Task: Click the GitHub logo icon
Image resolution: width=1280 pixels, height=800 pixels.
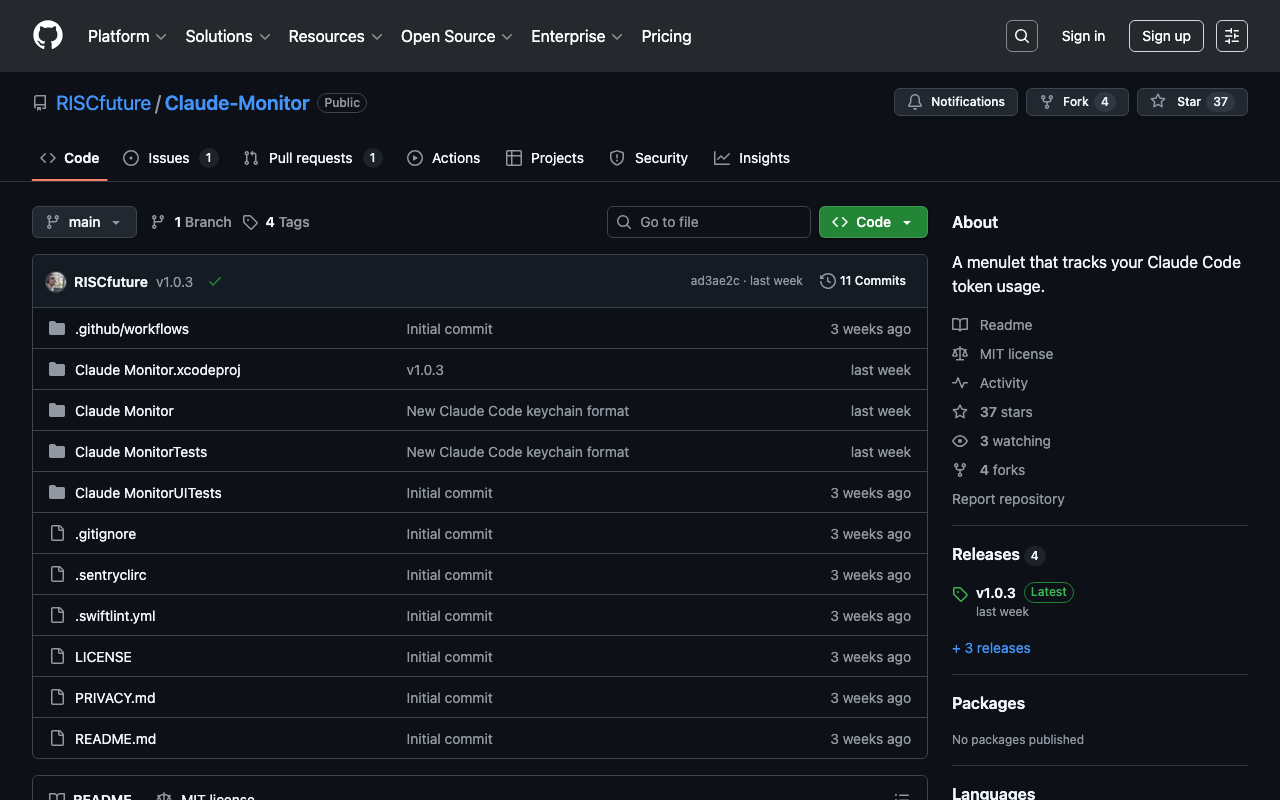Action: pos(48,36)
